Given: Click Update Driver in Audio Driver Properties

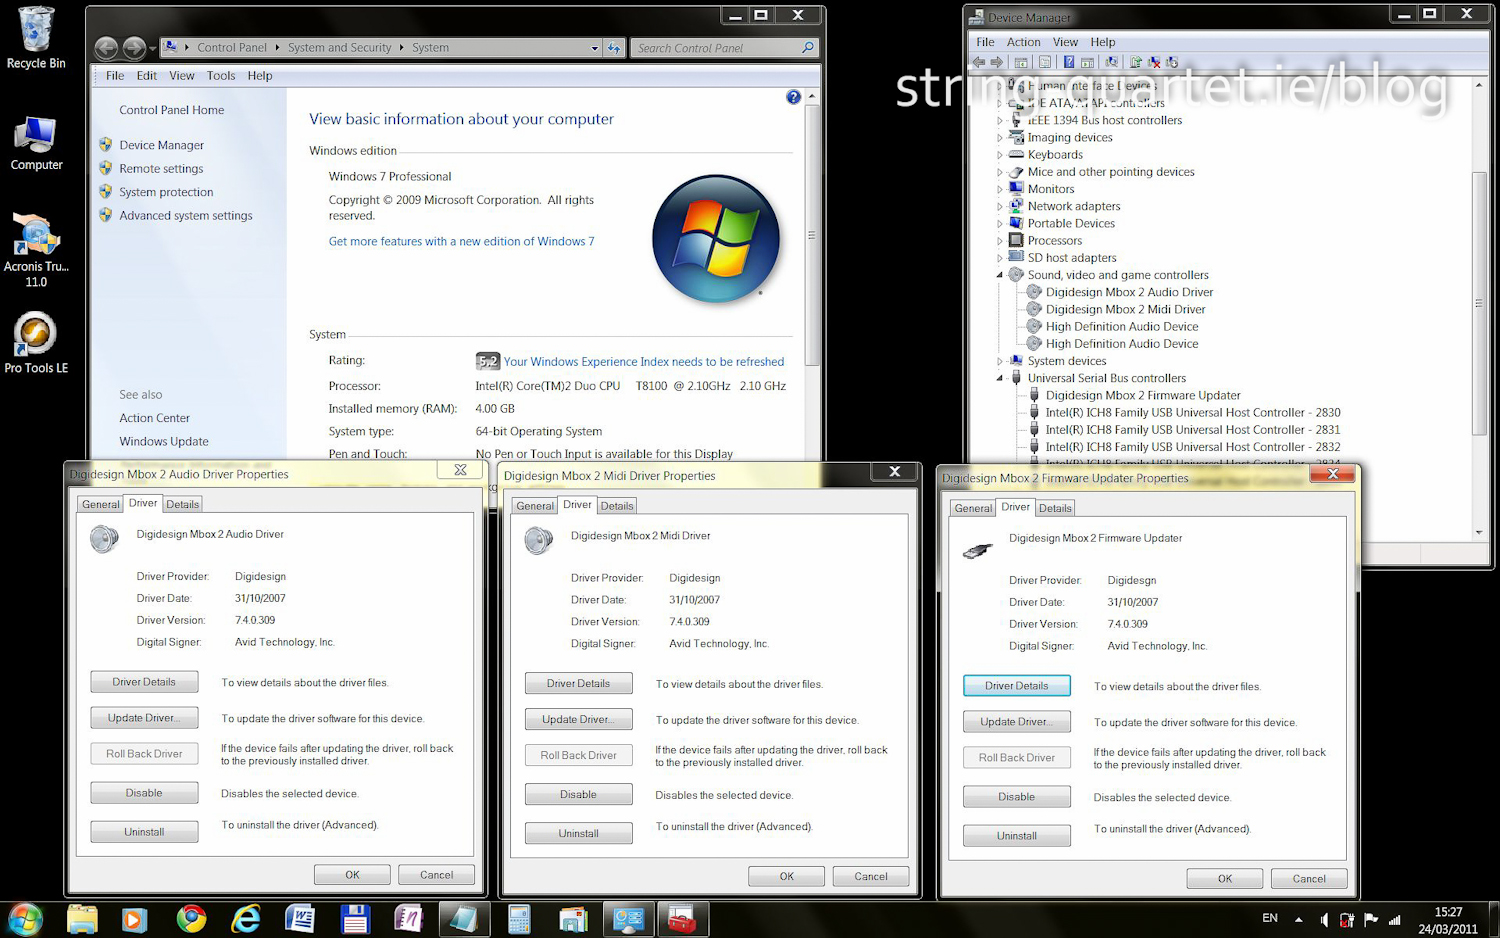Looking at the screenshot, I should pyautogui.click(x=144, y=718).
